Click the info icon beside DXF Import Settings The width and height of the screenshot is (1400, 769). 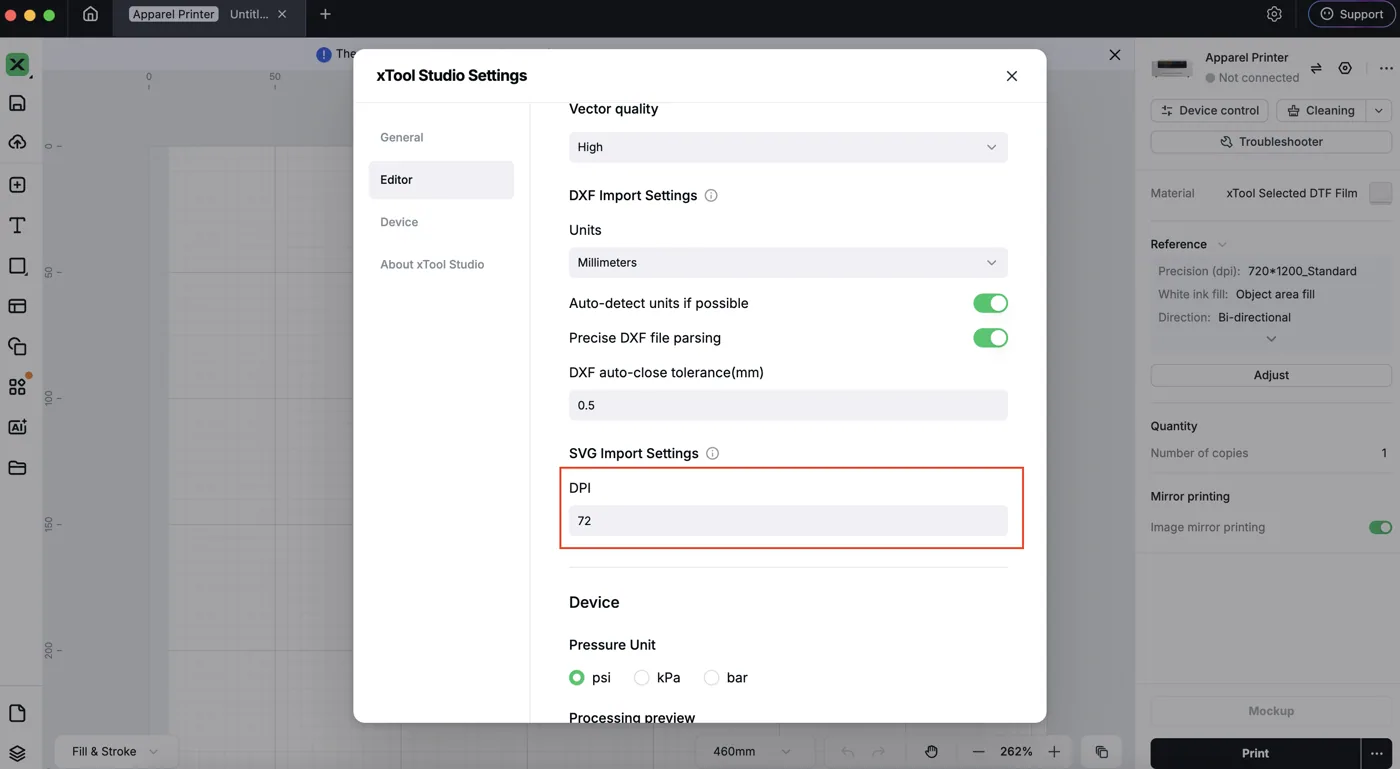[x=711, y=195]
